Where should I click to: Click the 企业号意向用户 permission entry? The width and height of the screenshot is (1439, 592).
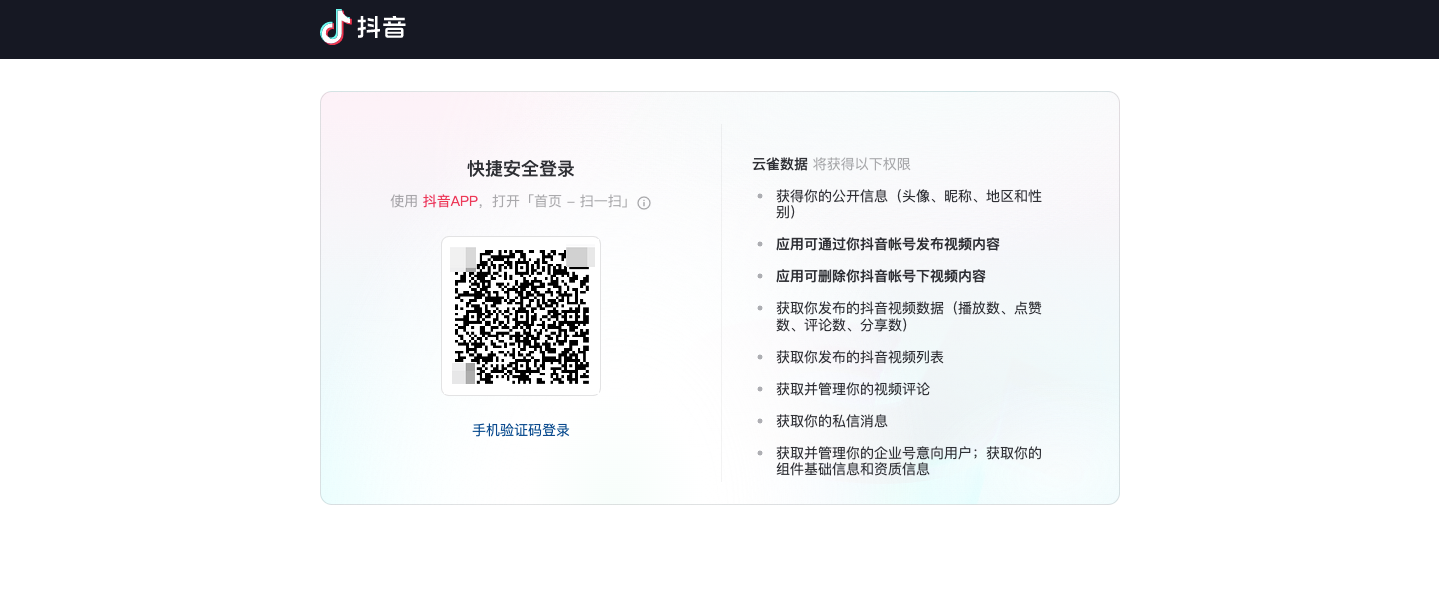coord(908,461)
